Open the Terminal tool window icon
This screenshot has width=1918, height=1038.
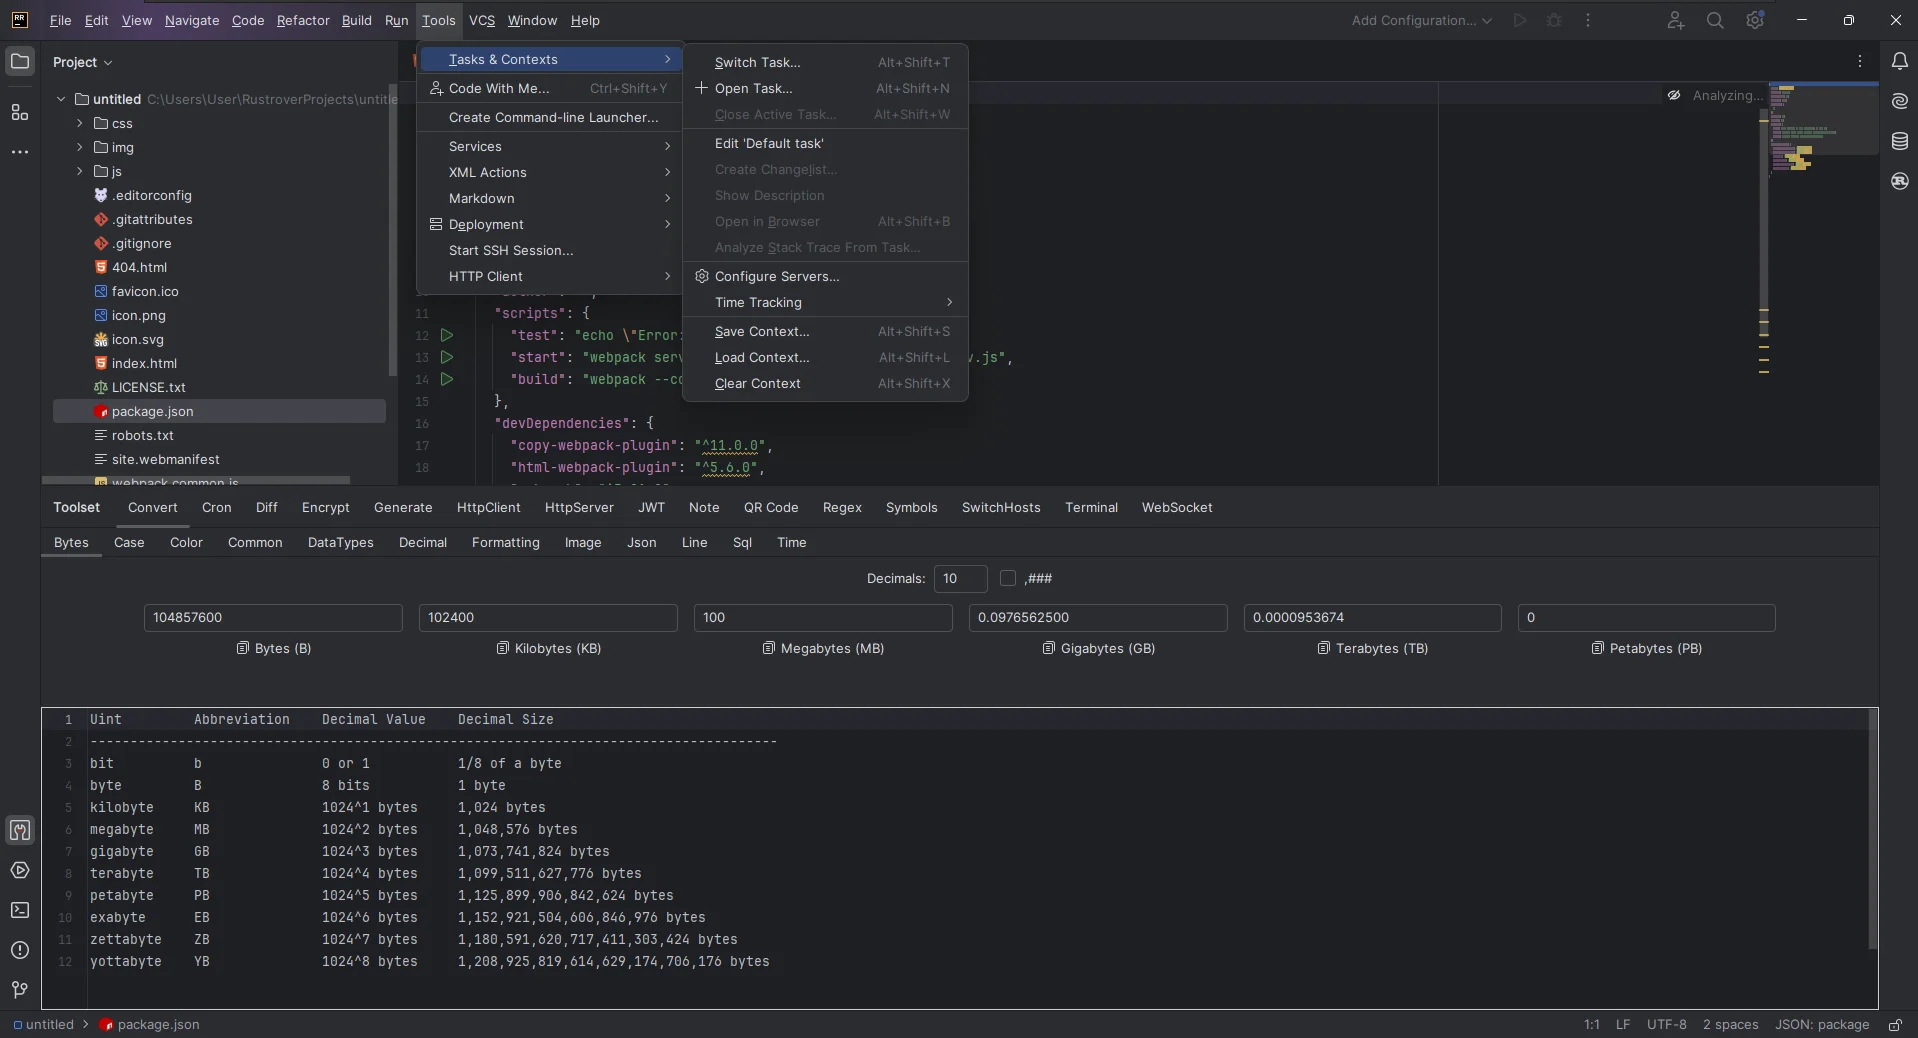[19, 910]
